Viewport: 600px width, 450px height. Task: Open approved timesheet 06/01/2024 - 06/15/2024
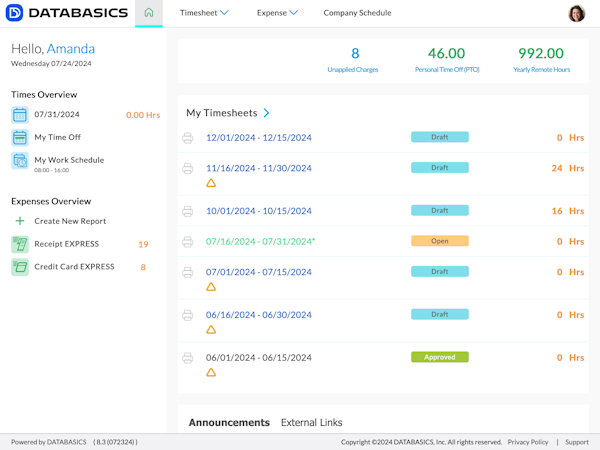(259, 358)
